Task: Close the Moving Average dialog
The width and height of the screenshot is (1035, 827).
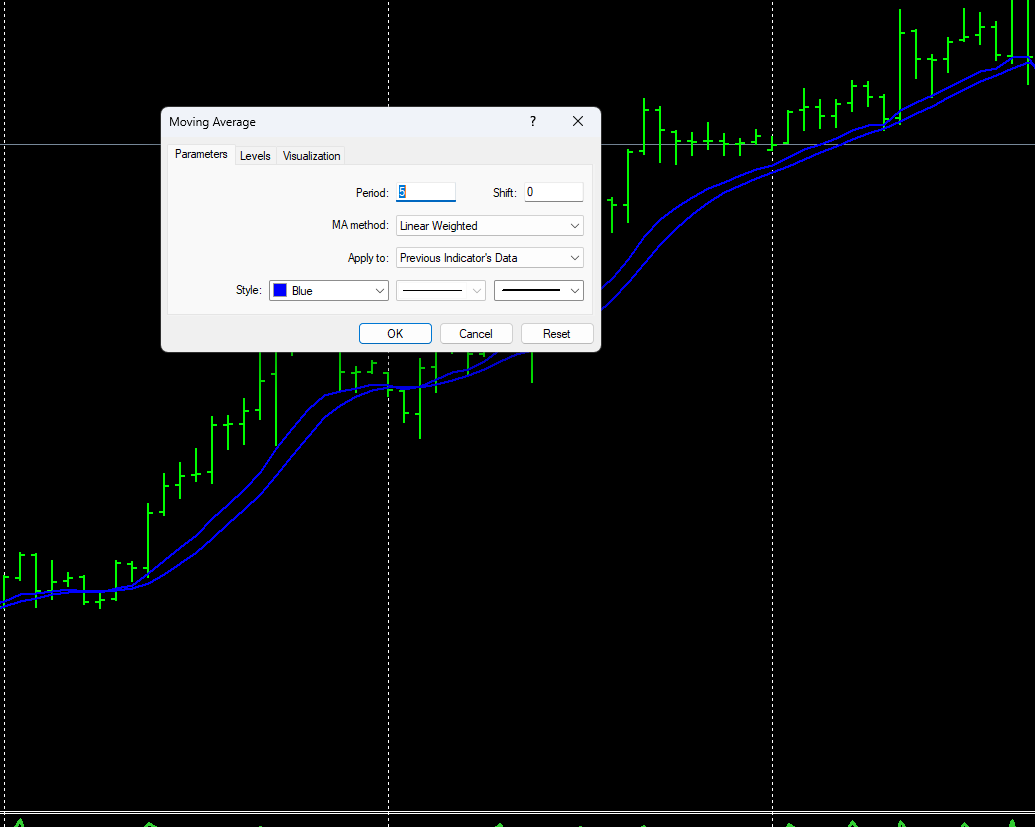Action: [x=578, y=121]
